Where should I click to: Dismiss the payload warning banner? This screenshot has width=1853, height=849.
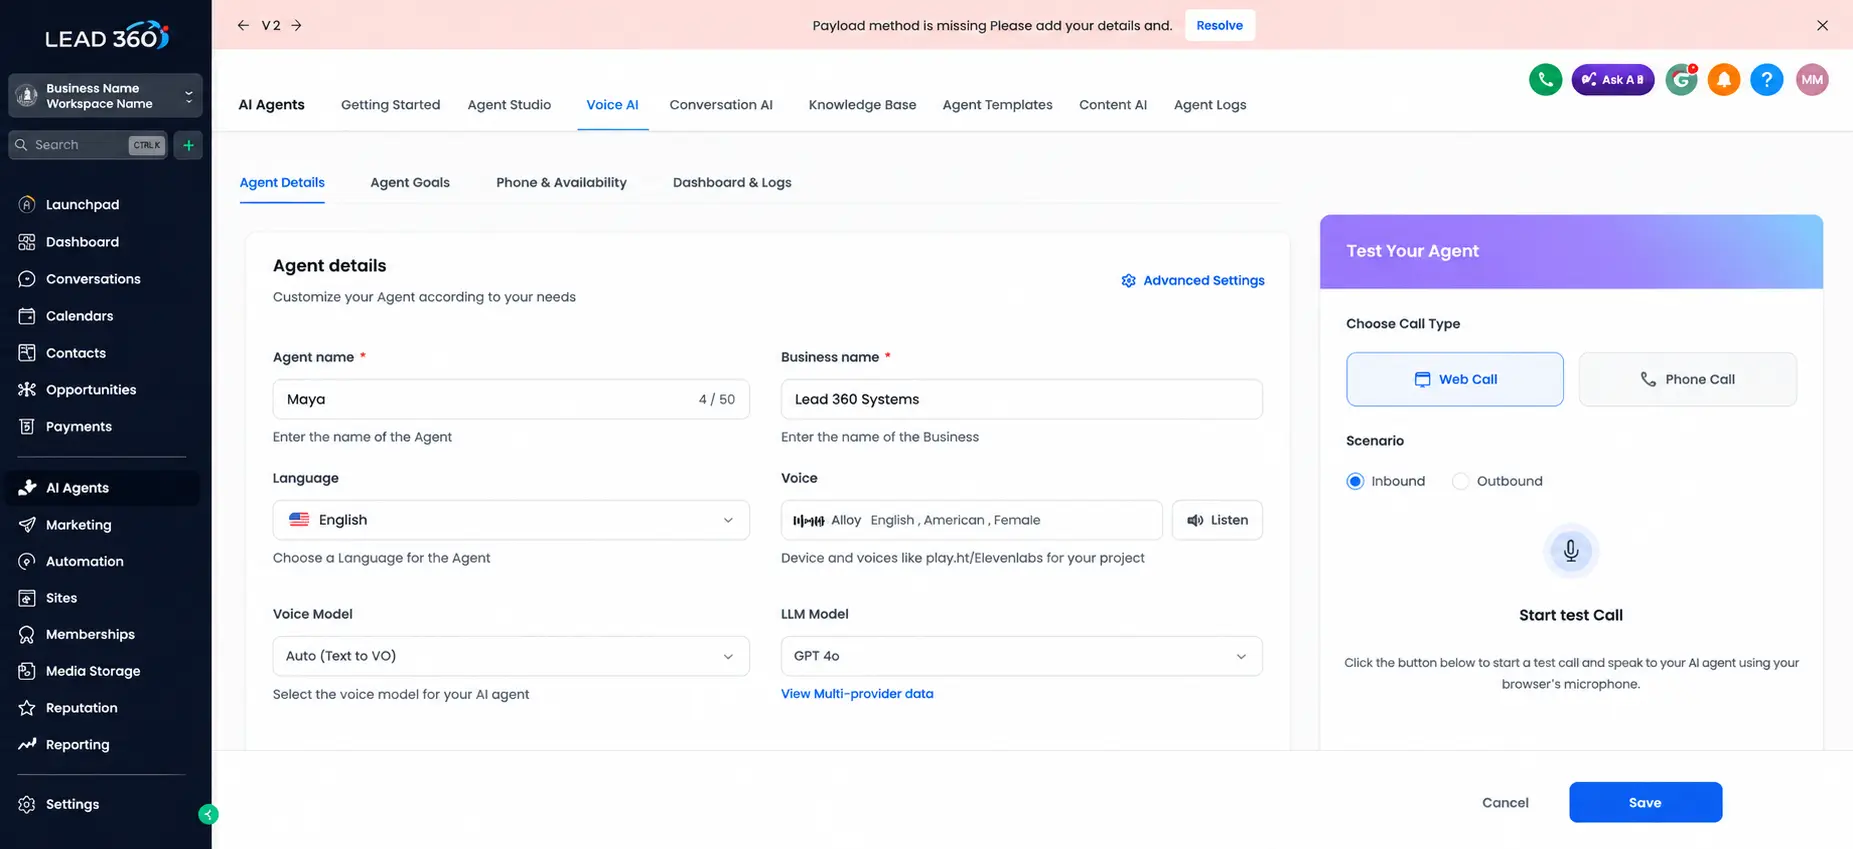click(1822, 25)
